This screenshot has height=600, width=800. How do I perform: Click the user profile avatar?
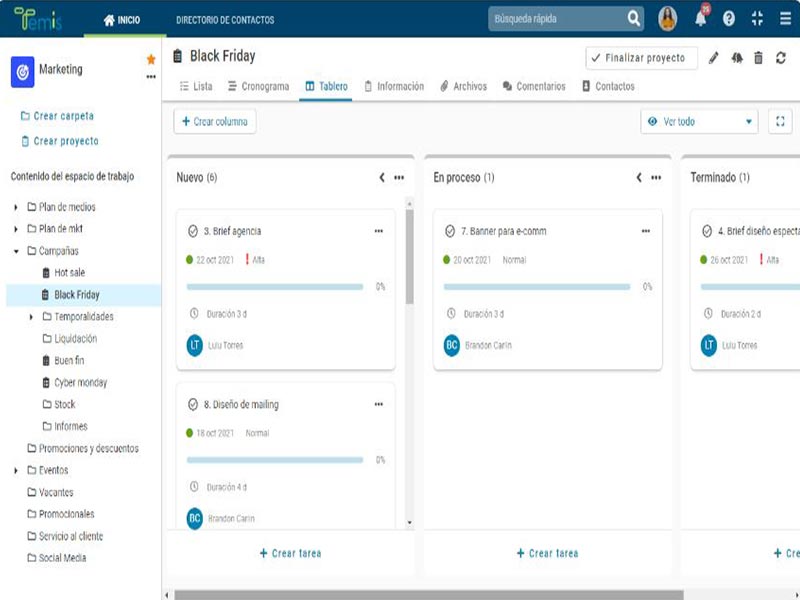[667, 19]
